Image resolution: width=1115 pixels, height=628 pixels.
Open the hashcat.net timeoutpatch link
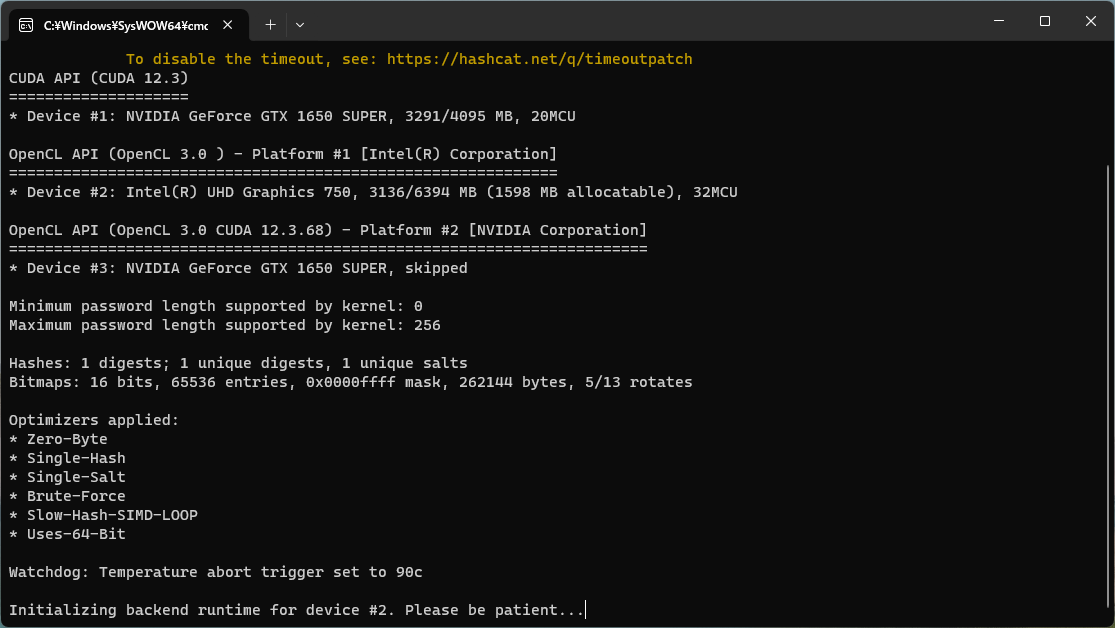(539, 59)
